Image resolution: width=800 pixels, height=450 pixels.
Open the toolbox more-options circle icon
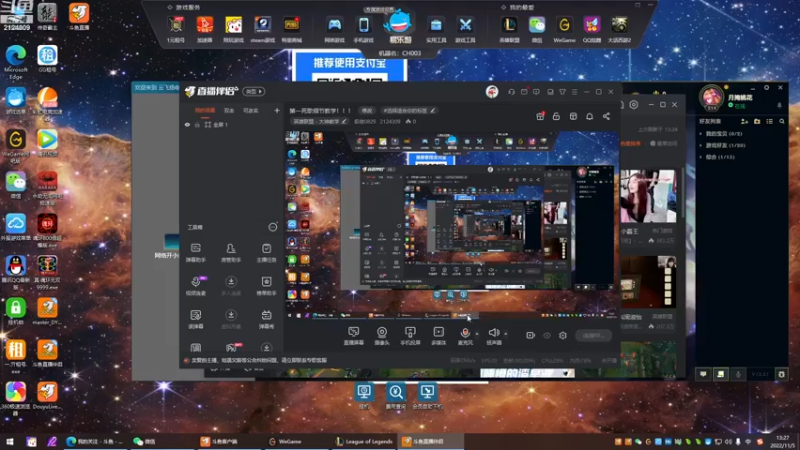tap(273, 227)
